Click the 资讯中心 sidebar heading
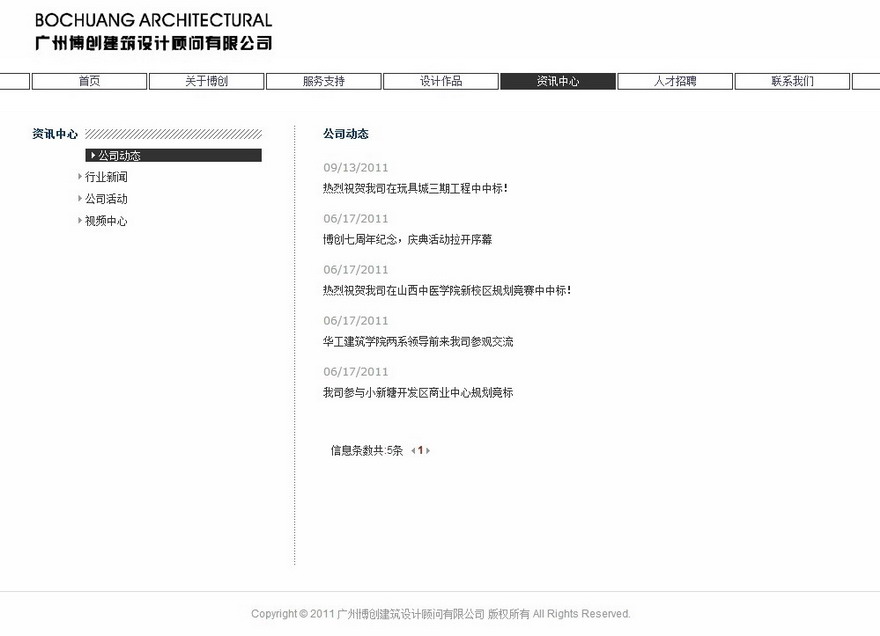The image size is (880, 636). [55, 134]
